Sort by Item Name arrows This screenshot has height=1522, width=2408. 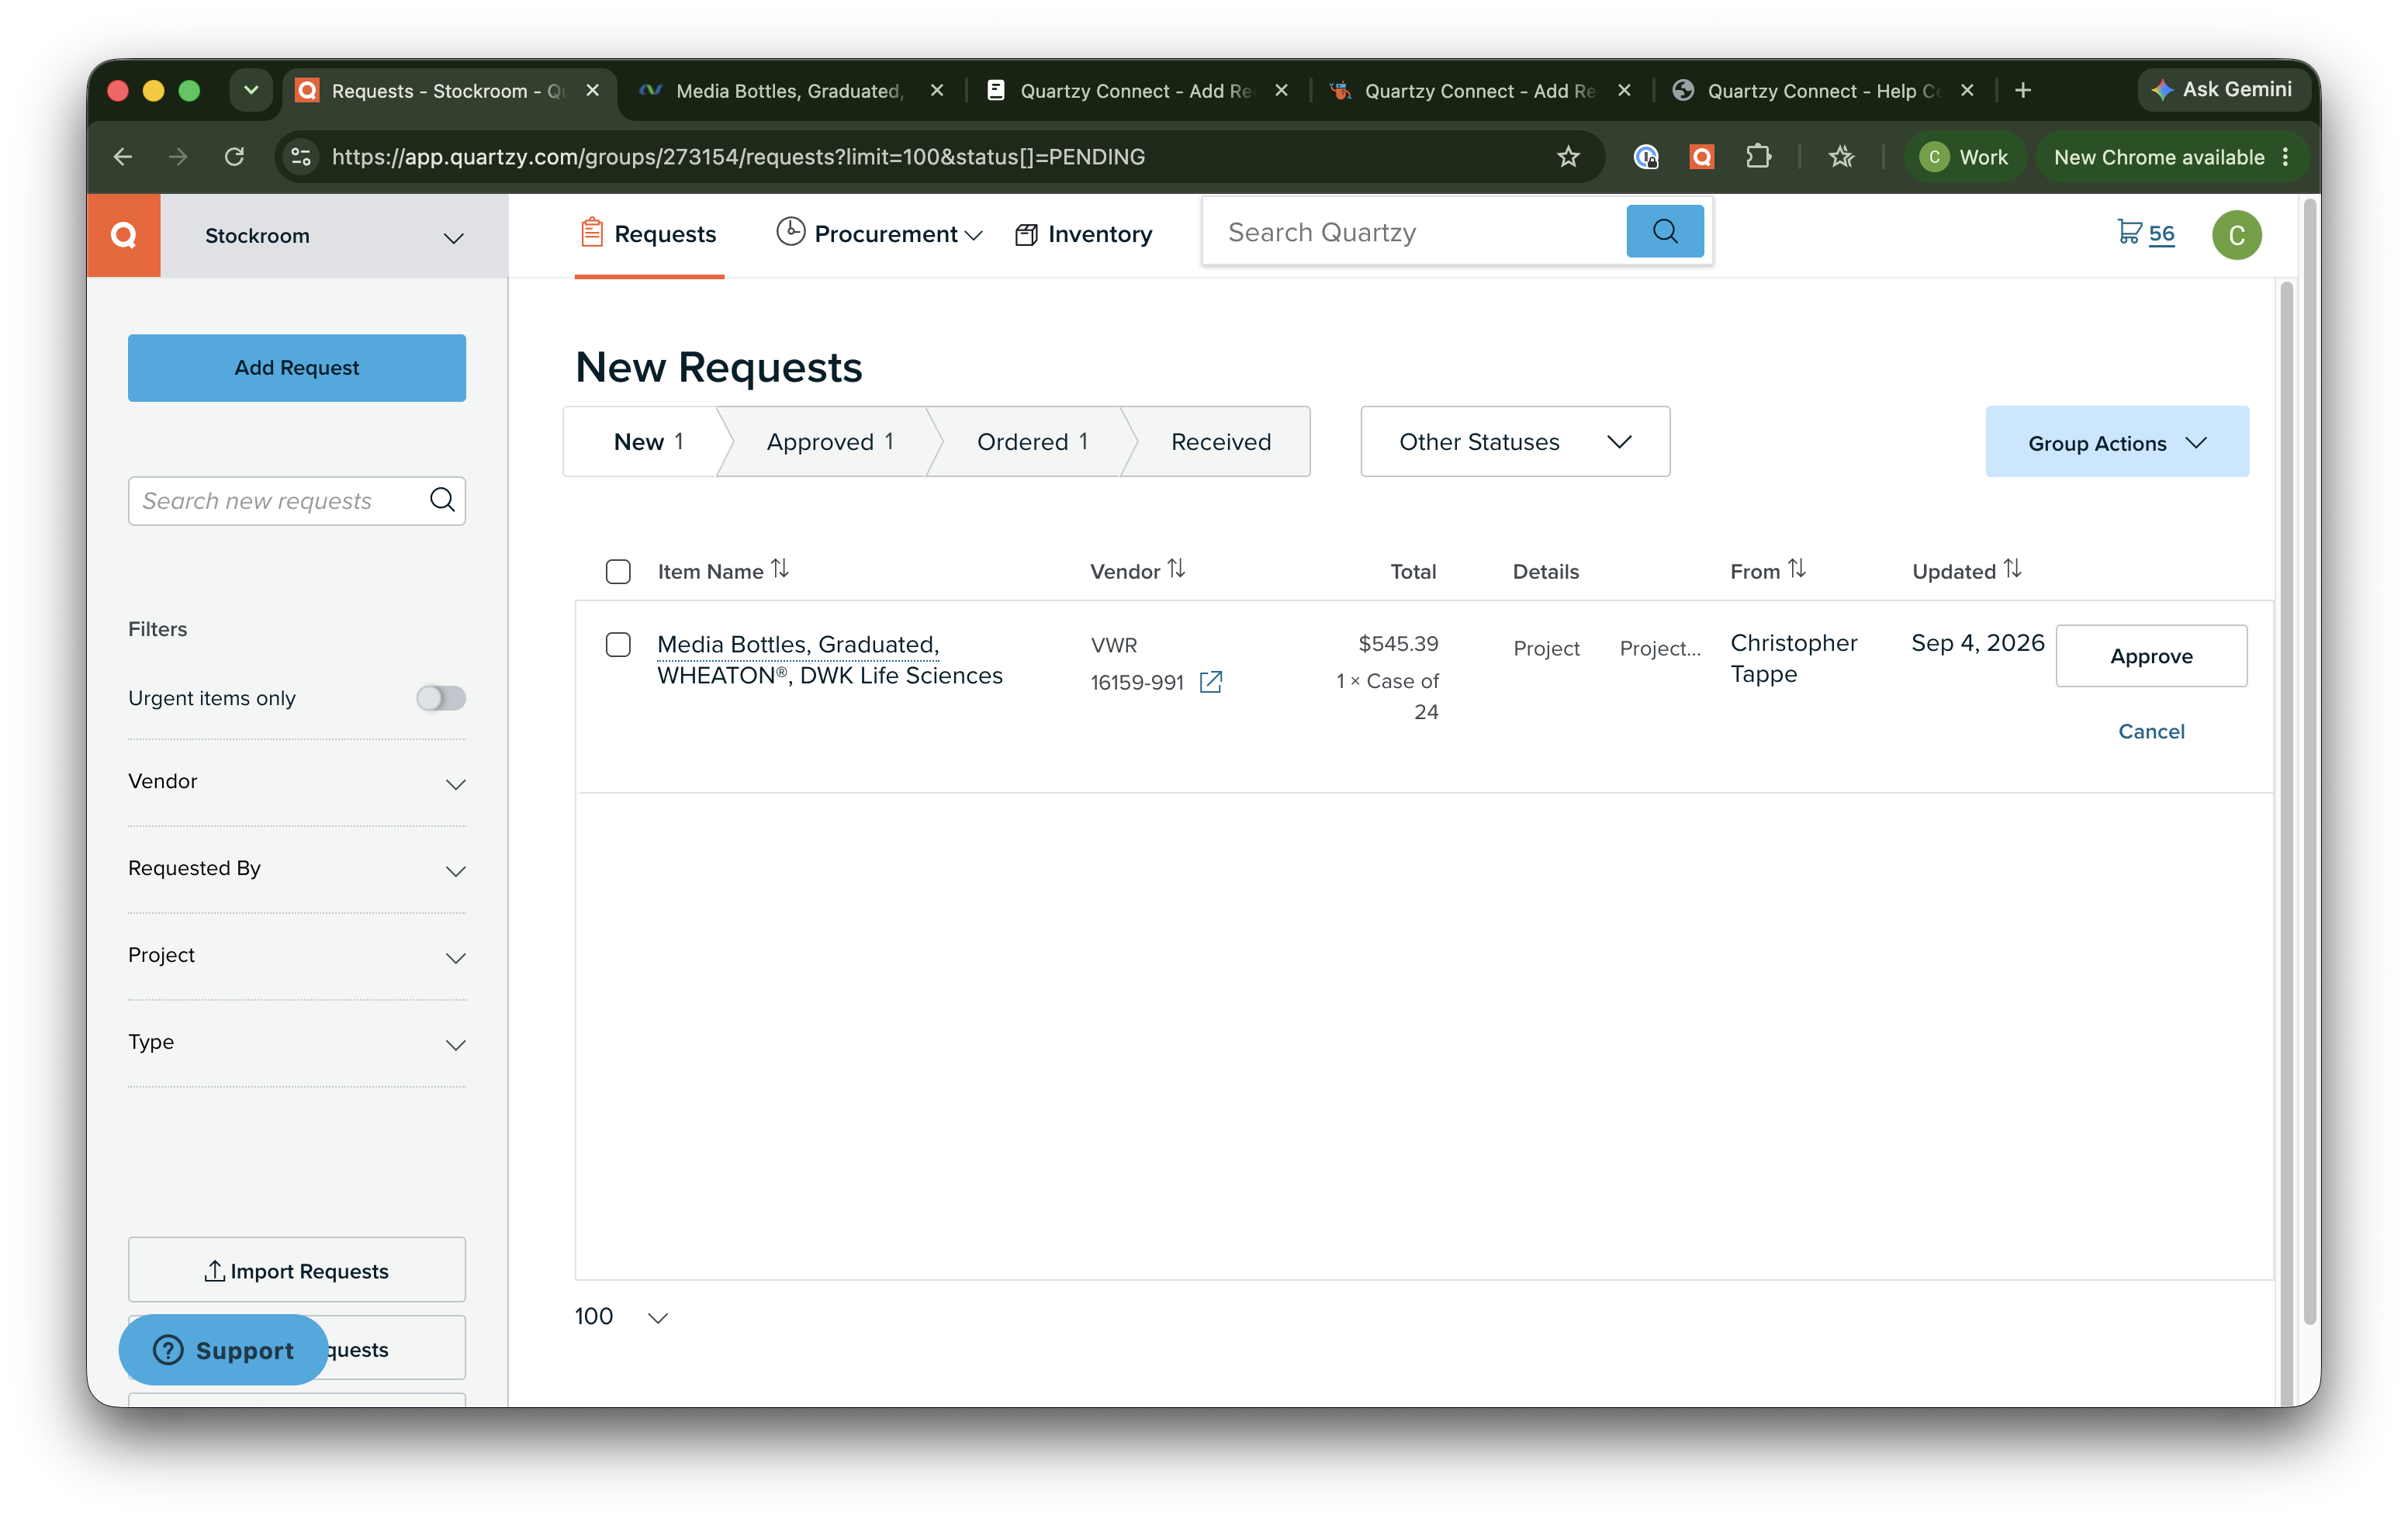780,569
